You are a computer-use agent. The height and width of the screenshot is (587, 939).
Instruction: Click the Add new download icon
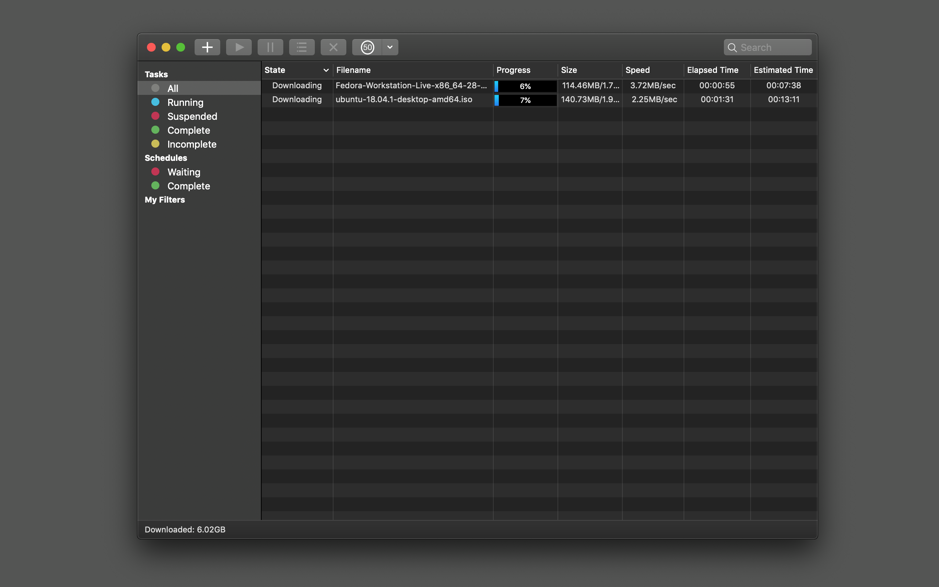207,46
